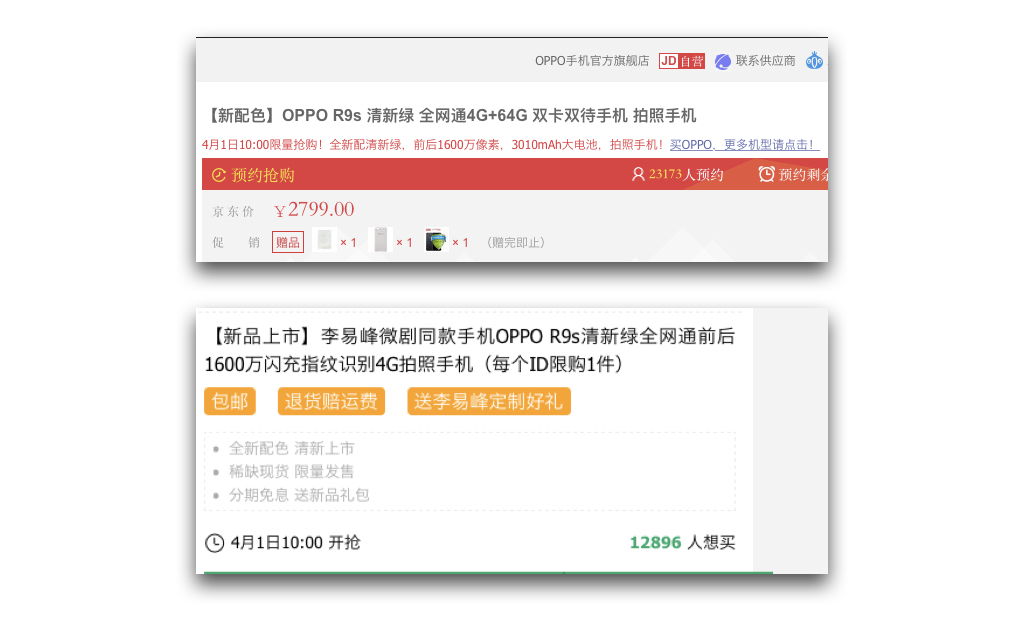
Task: Click the 送李易峰定制好礼 tag
Action: coord(488,401)
